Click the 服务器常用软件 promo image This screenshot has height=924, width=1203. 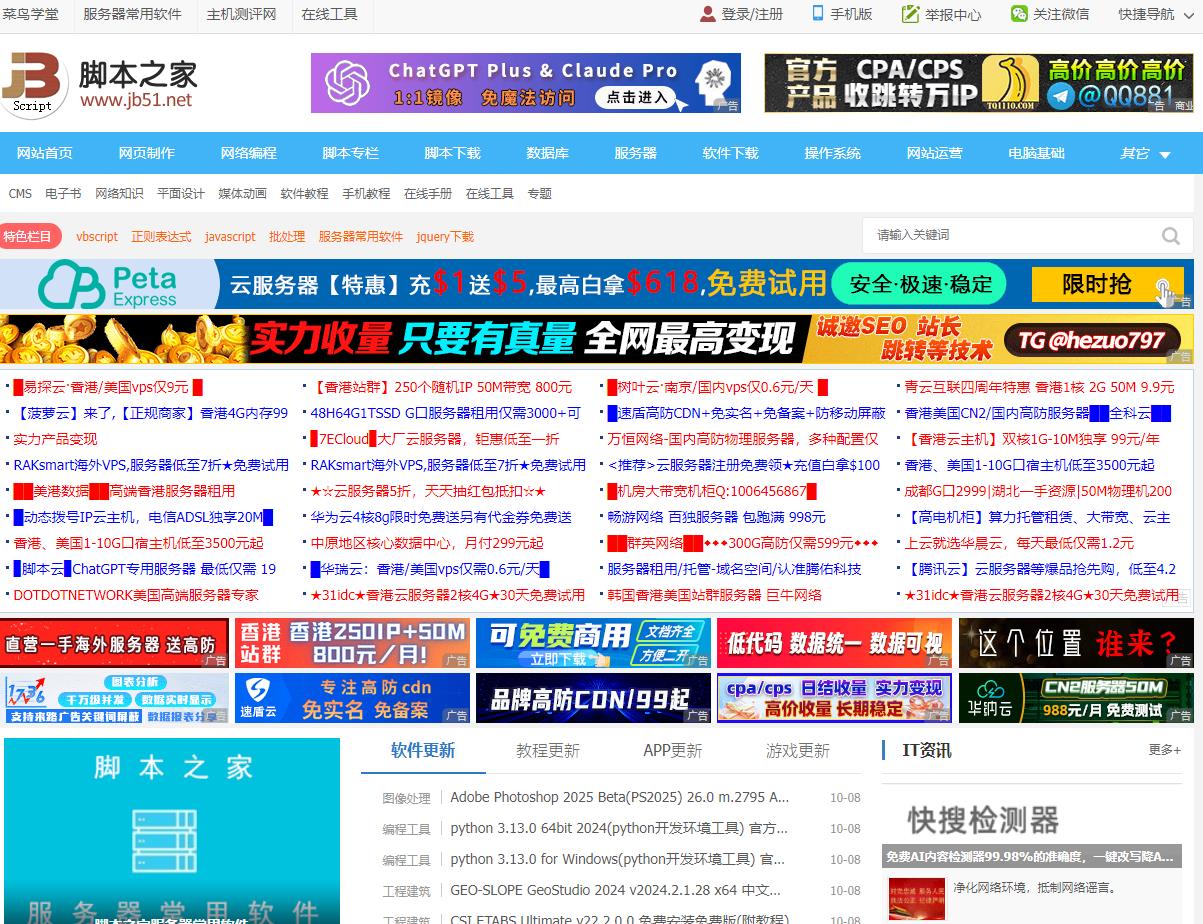(172, 831)
